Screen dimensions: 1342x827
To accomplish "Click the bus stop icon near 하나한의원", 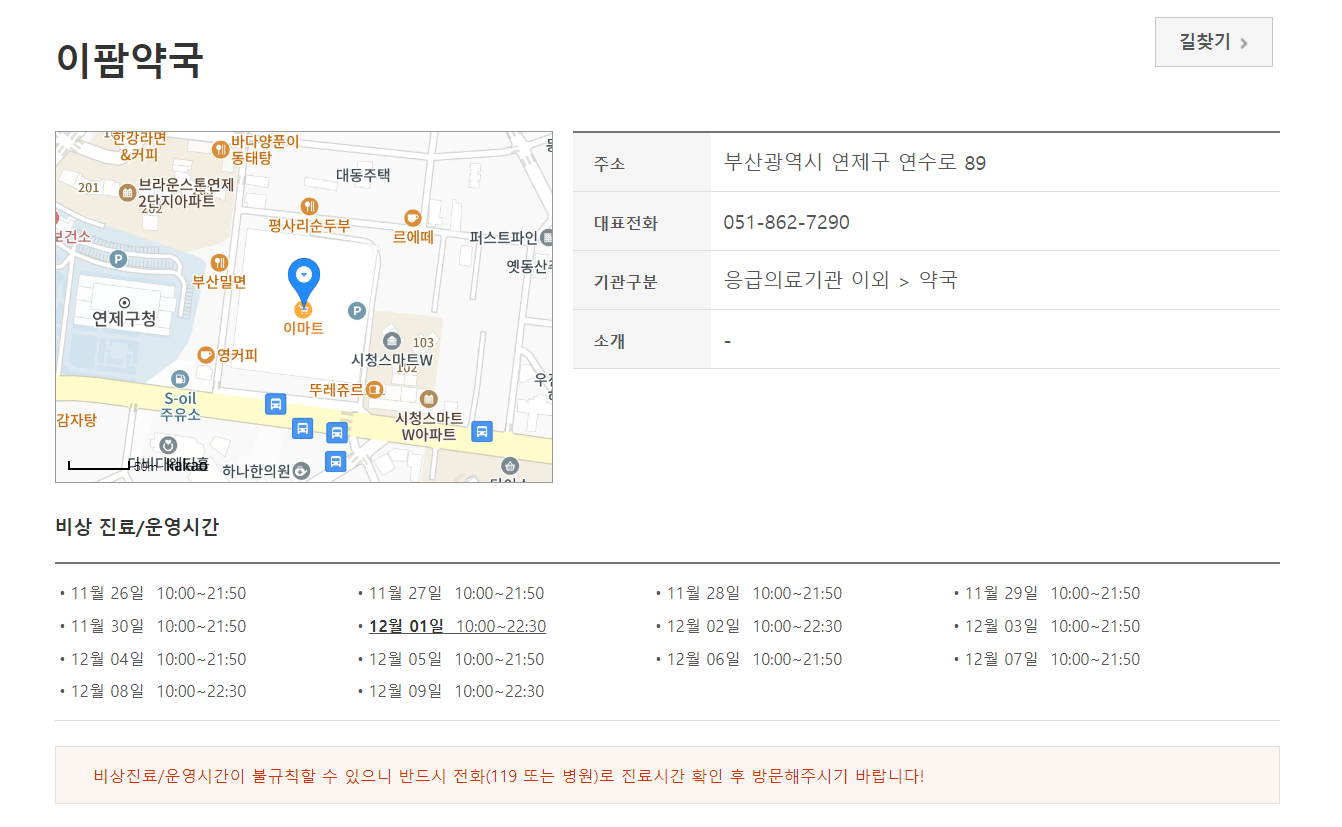I will [x=336, y=459].
